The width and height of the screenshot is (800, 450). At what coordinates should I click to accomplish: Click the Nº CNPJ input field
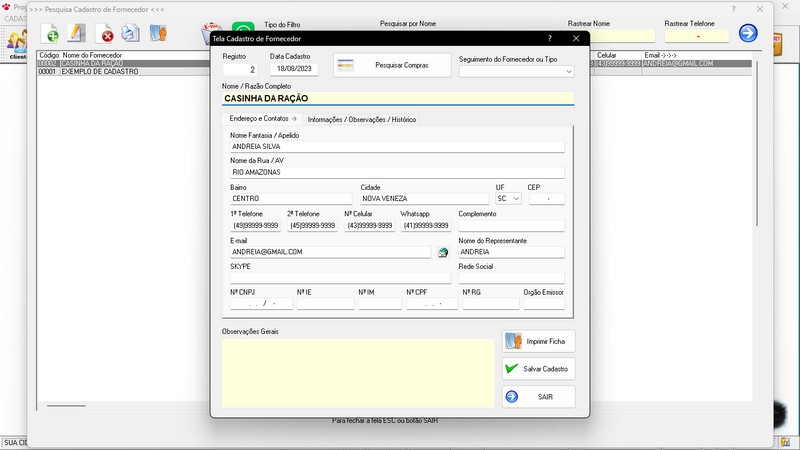pos(257,304)
